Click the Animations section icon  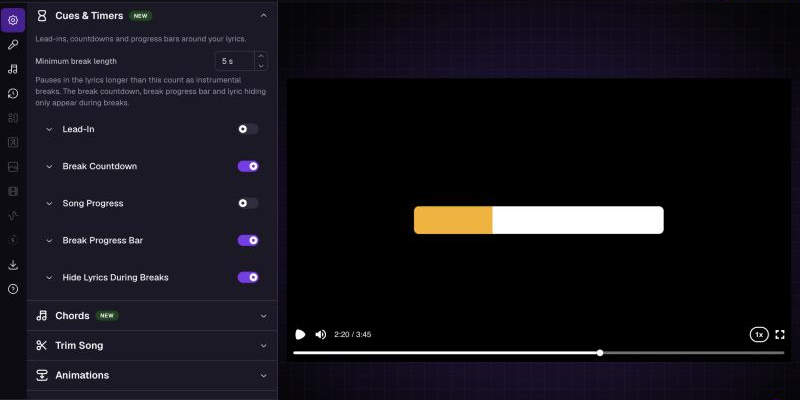pos(42,376)
